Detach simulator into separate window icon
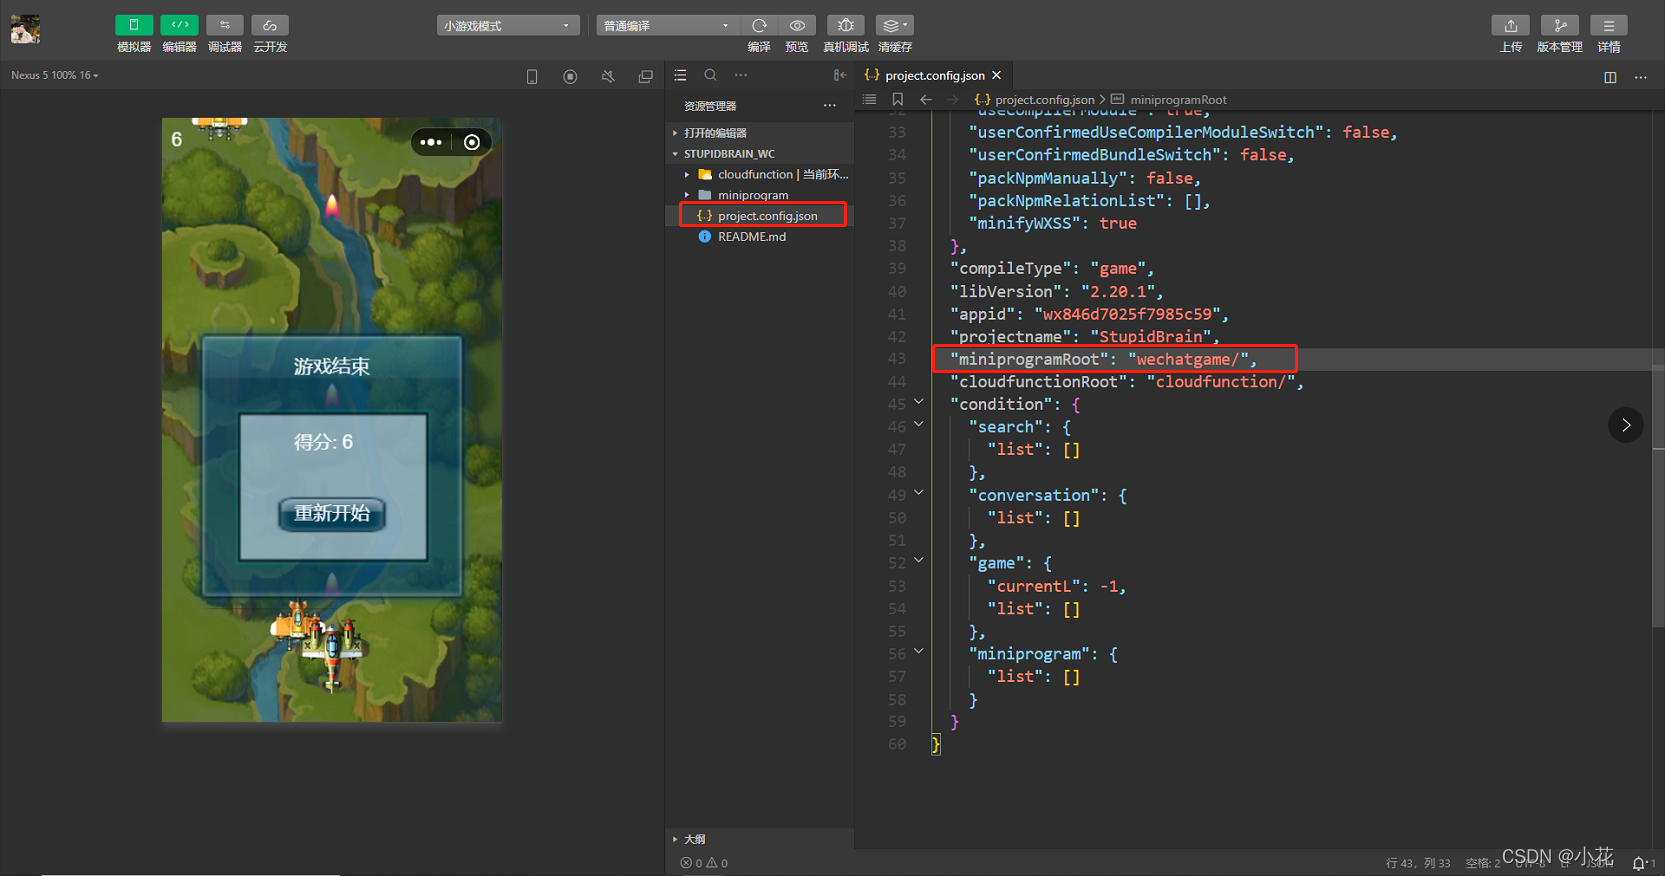Screen dimensions: 1665x876 click(x=646, y=76)
